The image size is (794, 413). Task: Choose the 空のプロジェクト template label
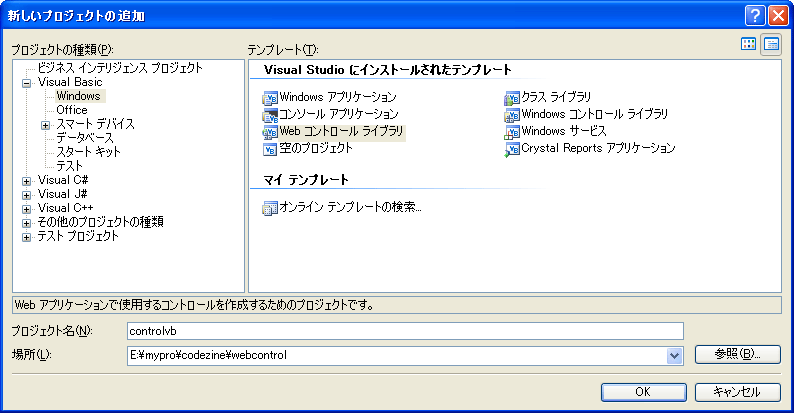point(316,148)
